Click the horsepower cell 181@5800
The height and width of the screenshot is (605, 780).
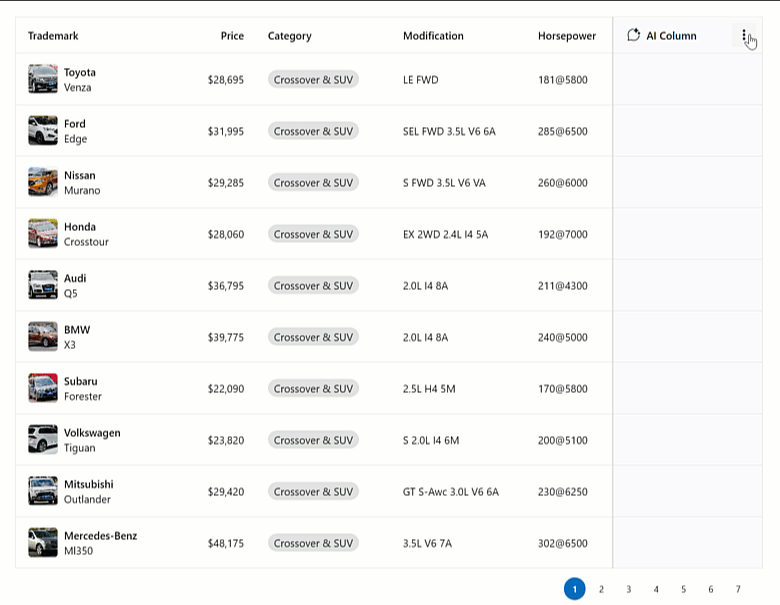(x=563, y=80)
